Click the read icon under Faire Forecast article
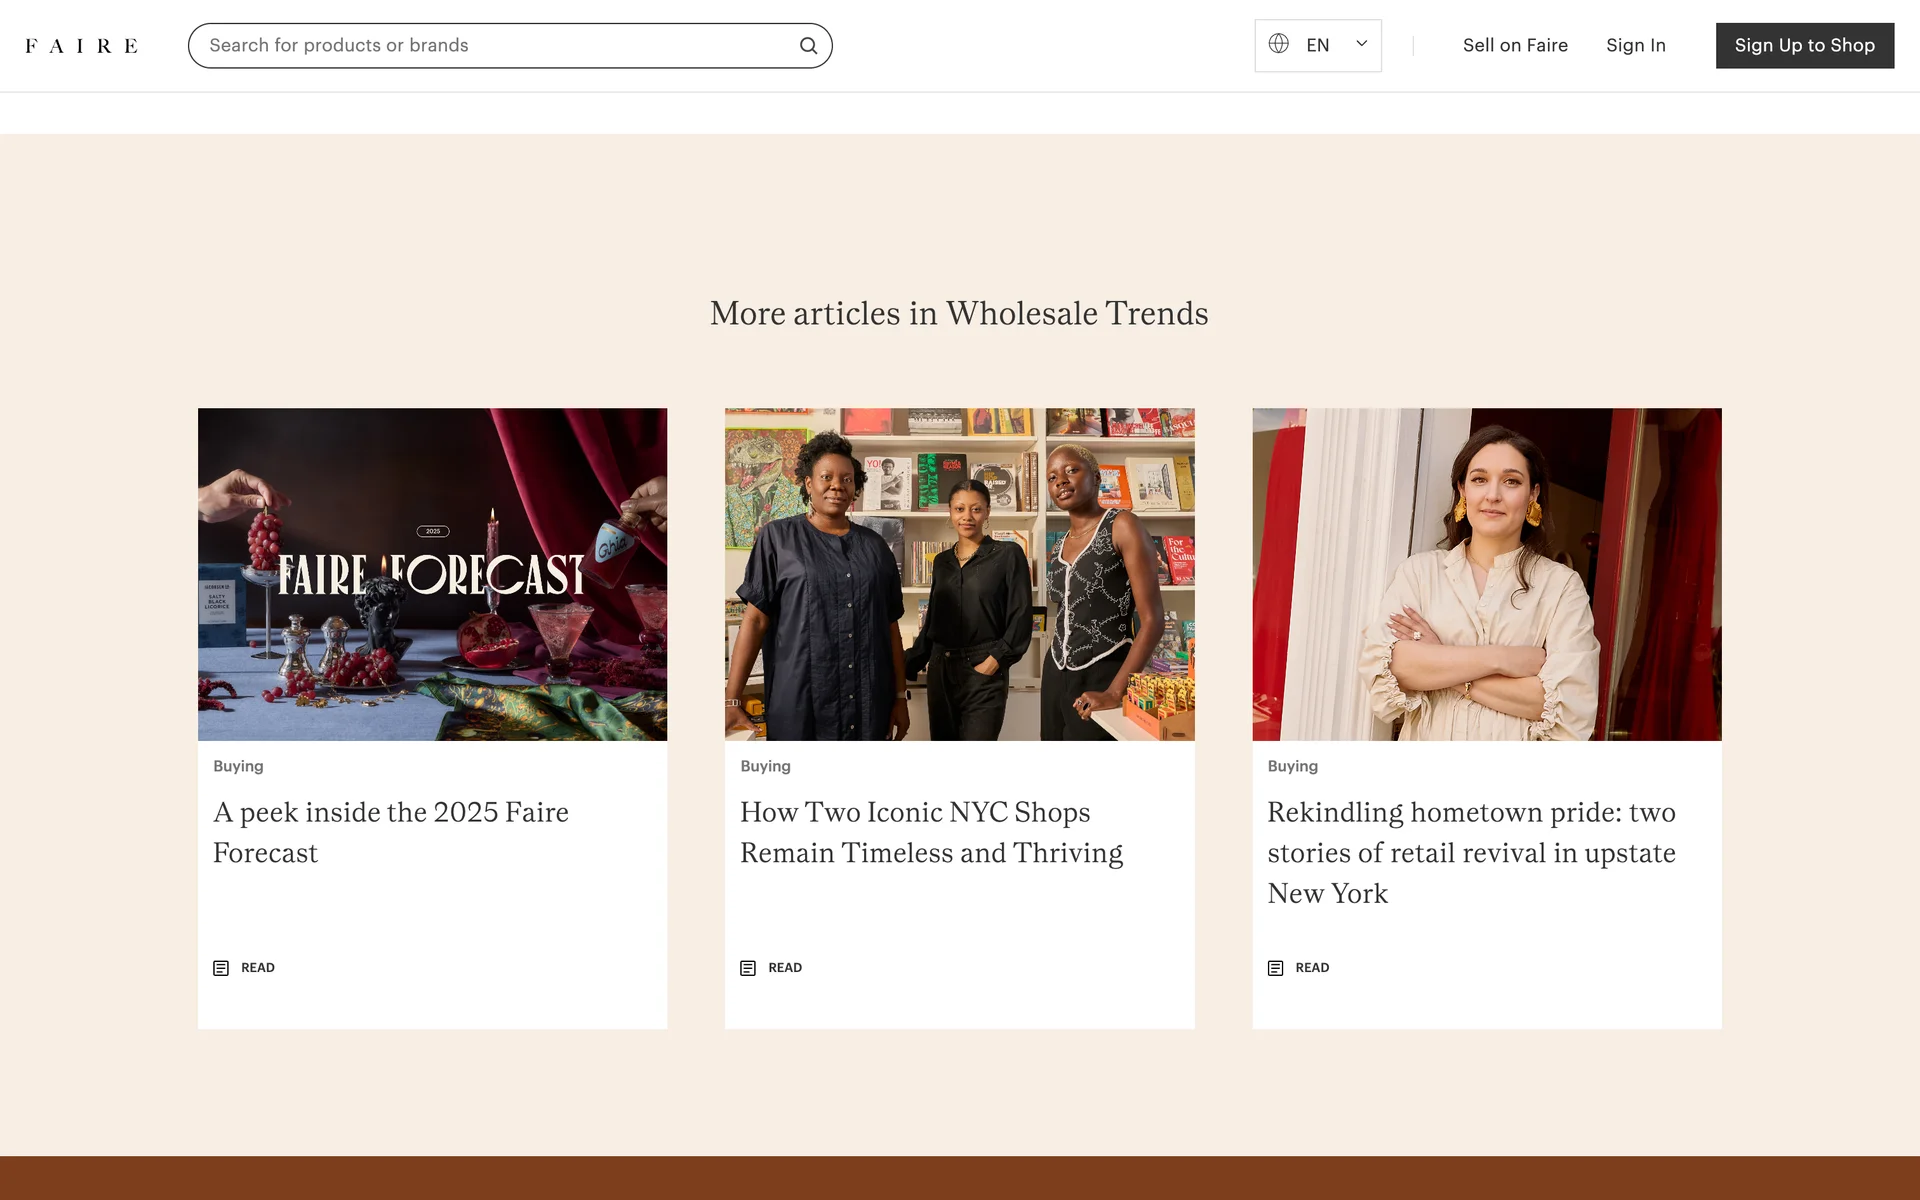1920x1200 pixels. tap(221, 968)
